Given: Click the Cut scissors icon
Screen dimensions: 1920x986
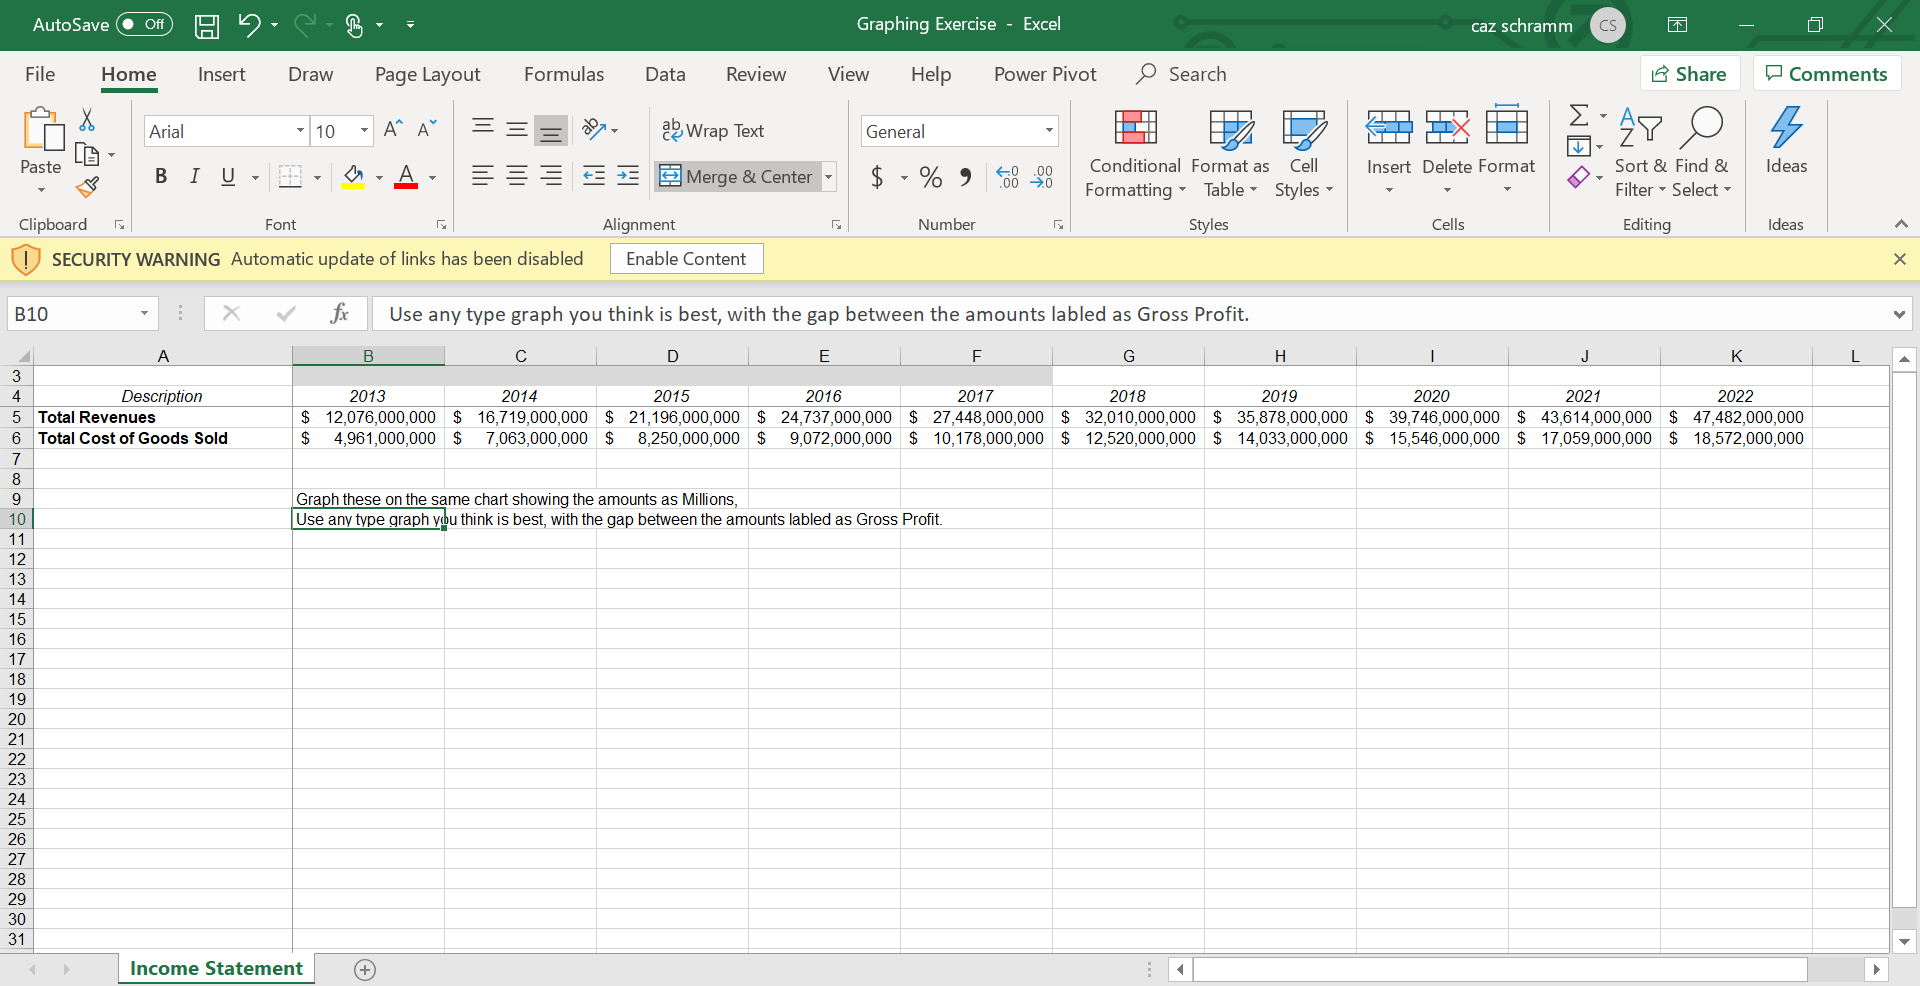Looking at the screenshot, I should (x=87, y=121).
